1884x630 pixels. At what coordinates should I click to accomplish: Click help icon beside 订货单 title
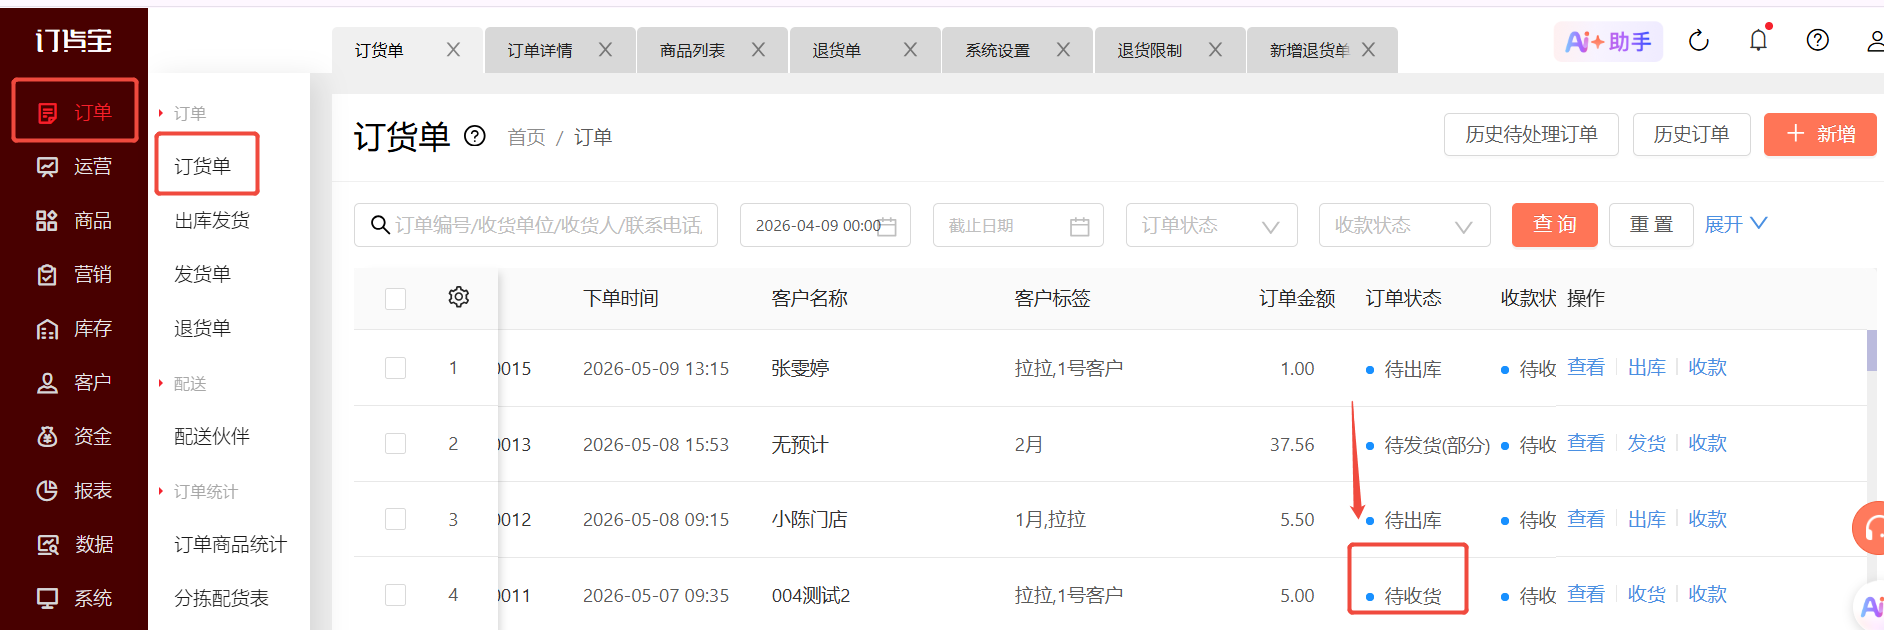click(x=475, y=136)
